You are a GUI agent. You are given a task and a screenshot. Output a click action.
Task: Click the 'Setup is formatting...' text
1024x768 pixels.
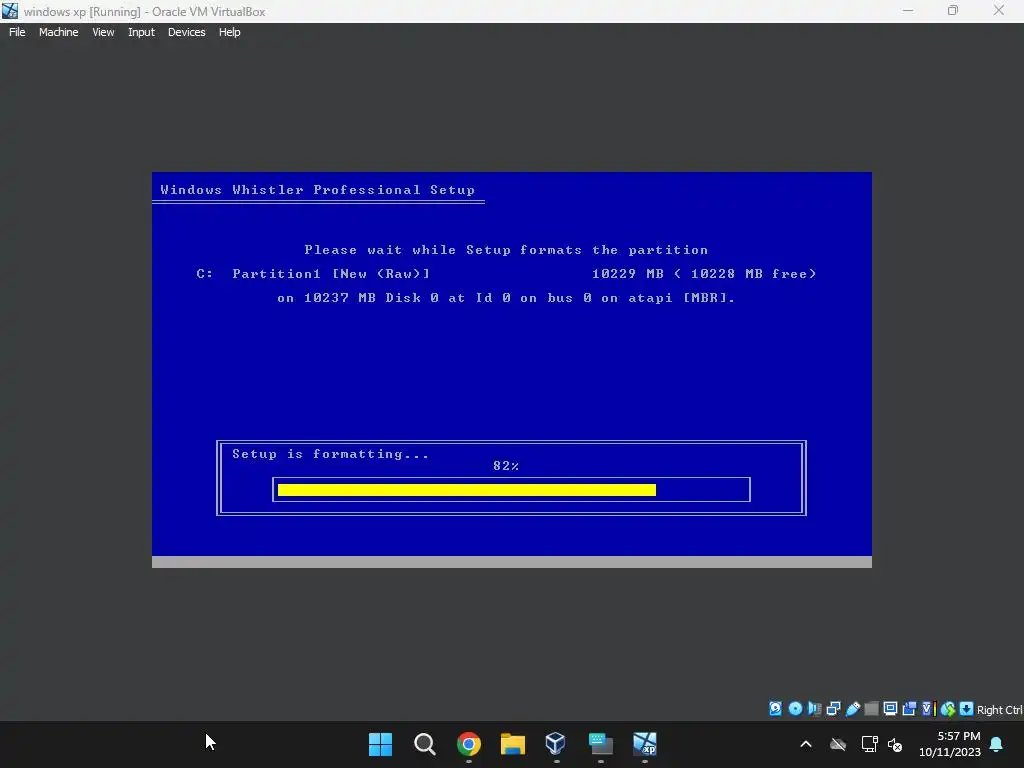pyautogui.click(x=330, y=454)
